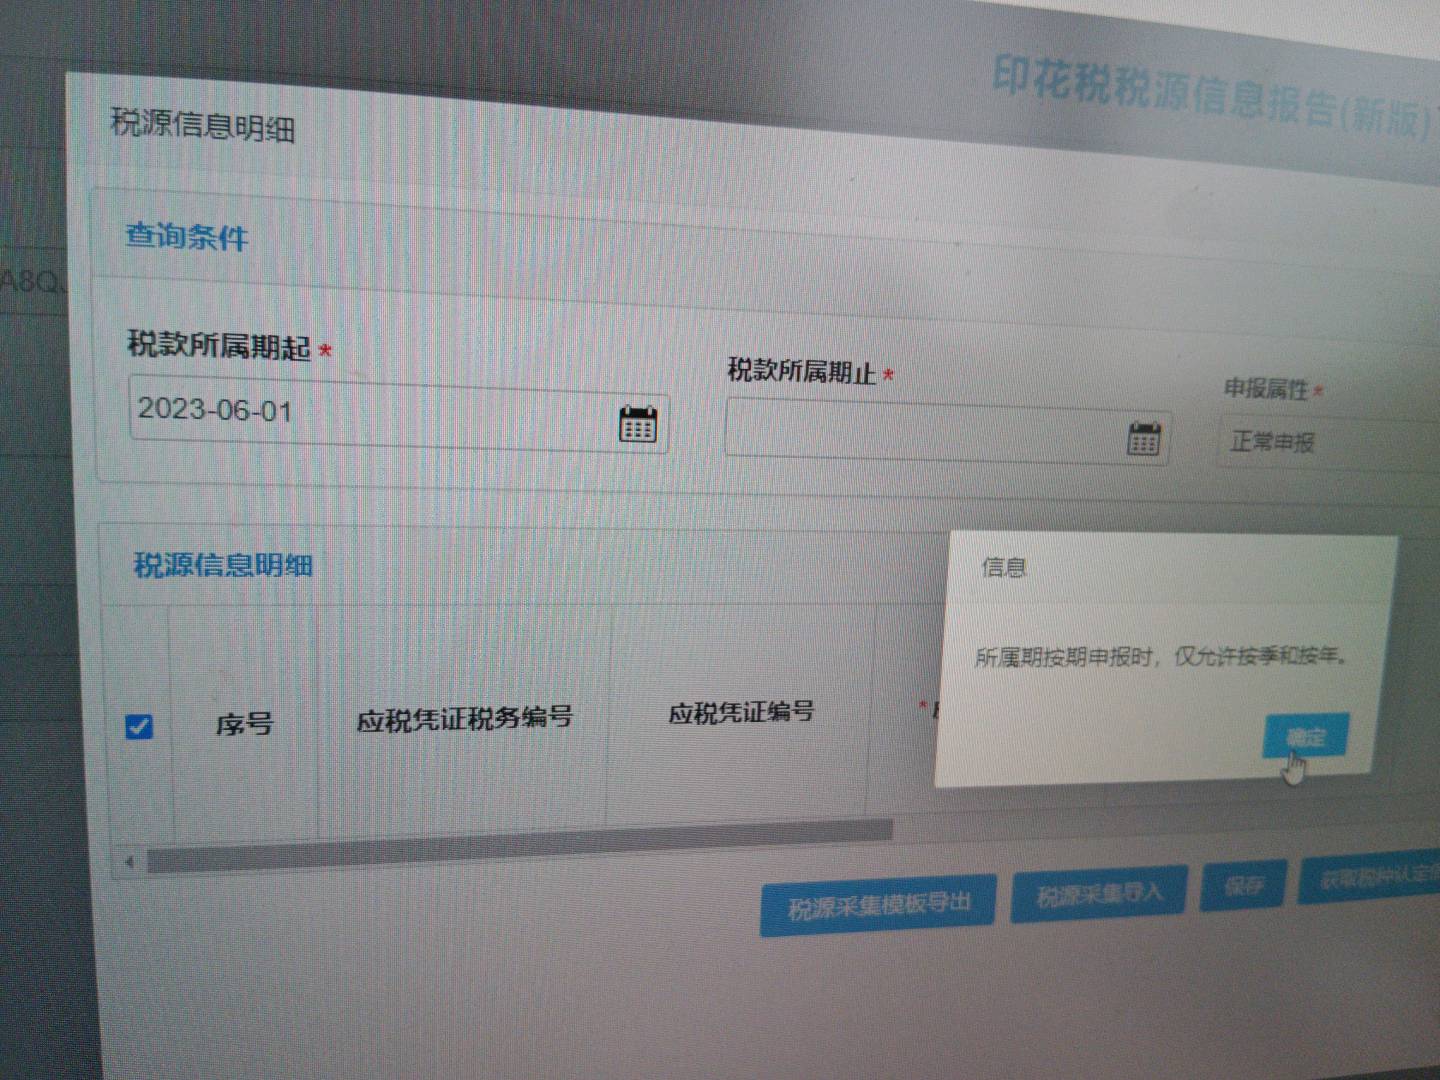Open calendar picker for 税款所属期止
The width and height of the screenshot is (1440, 1080).
(1144, 438)
